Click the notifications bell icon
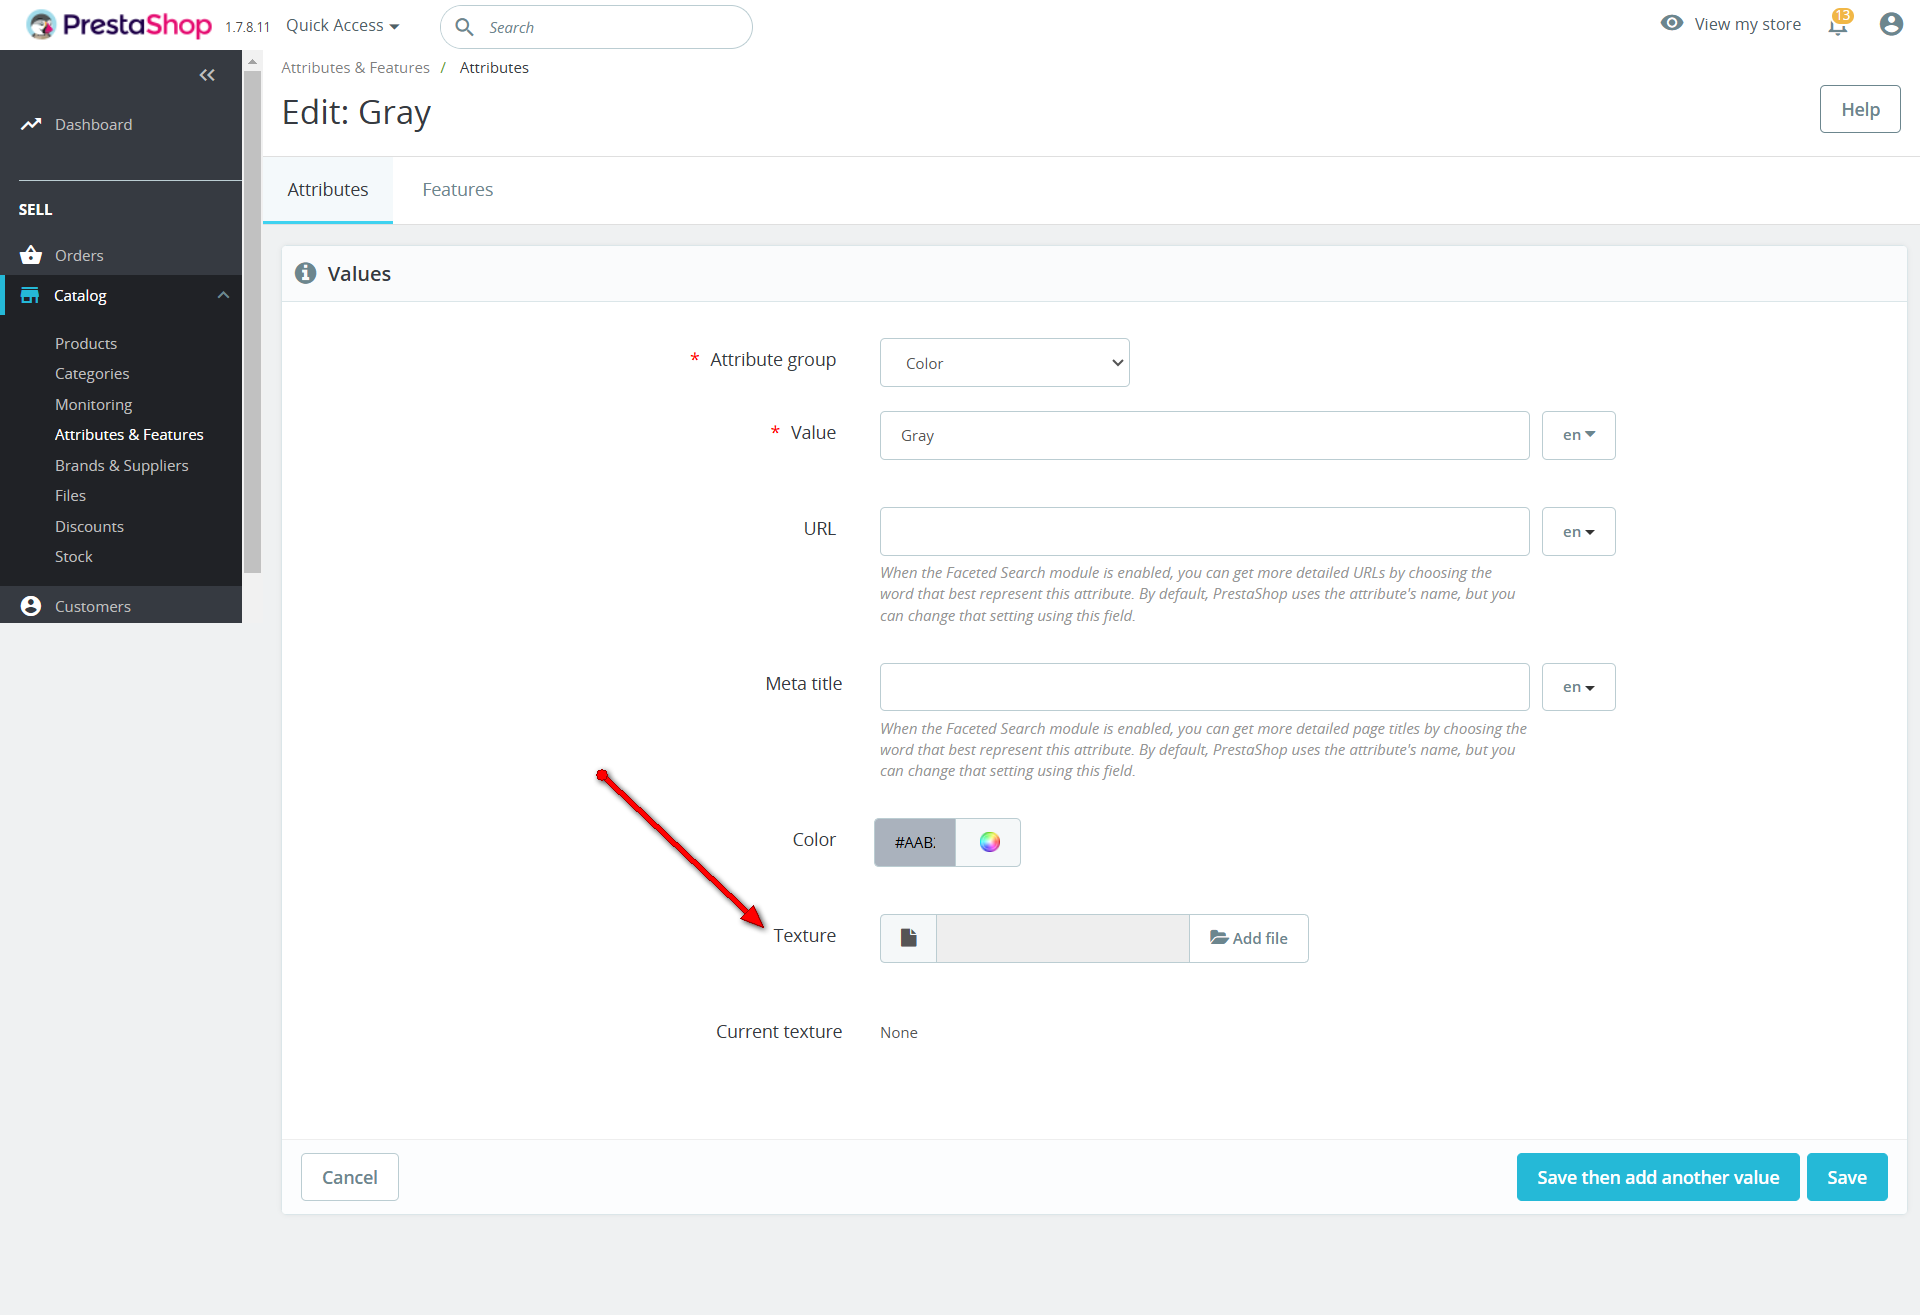 (1838, 25)
